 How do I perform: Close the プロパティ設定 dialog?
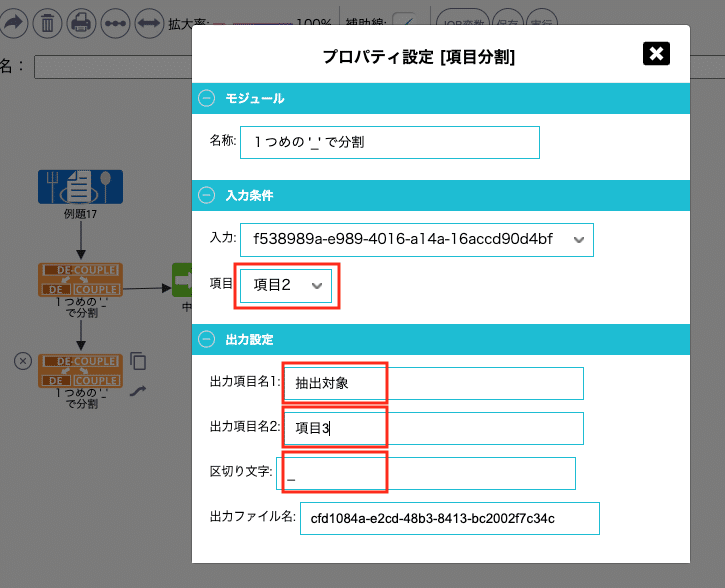point(656,54)
